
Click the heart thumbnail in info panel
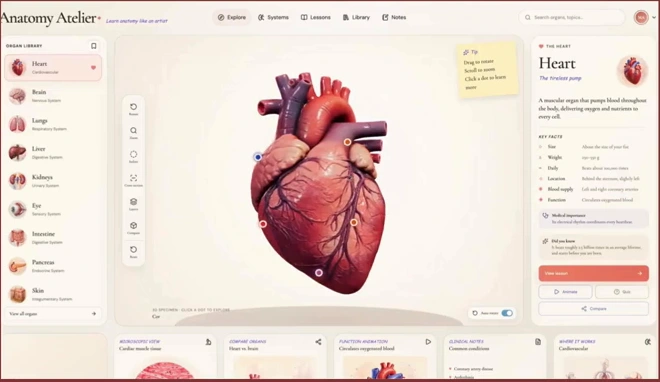click(x=632, y=71)
